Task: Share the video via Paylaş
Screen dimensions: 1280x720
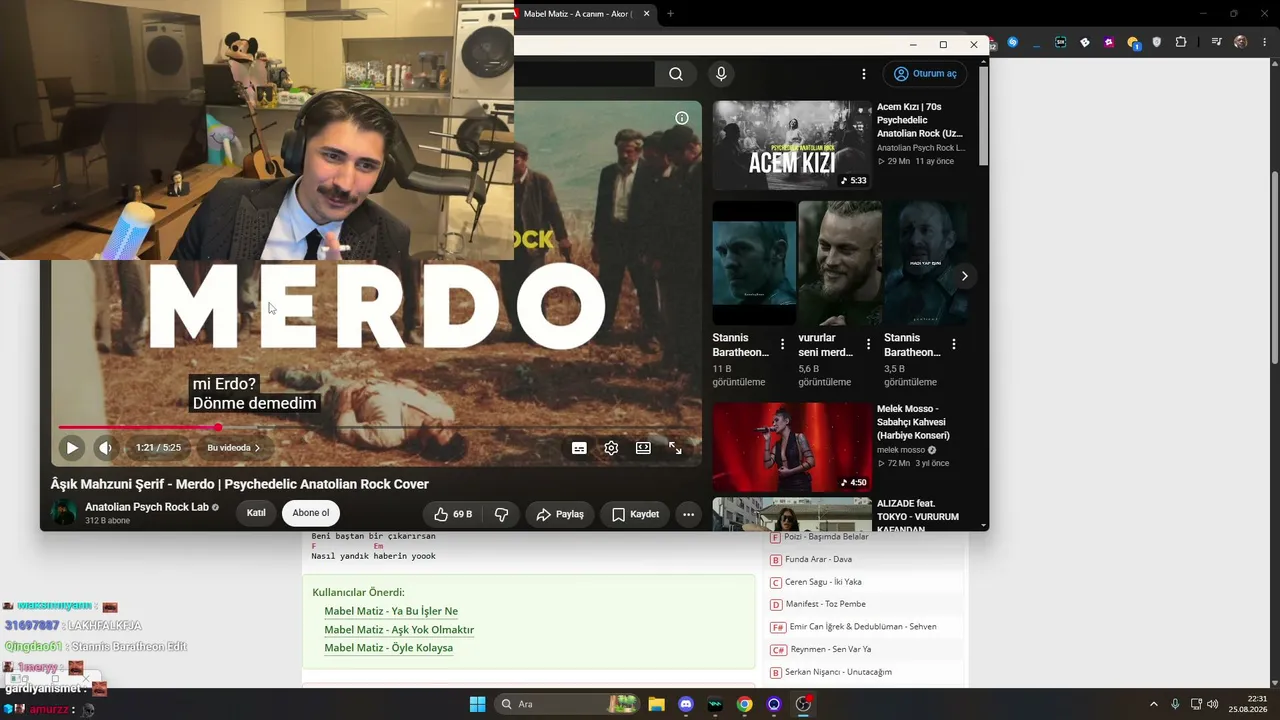Action: (x=560, y=514)
